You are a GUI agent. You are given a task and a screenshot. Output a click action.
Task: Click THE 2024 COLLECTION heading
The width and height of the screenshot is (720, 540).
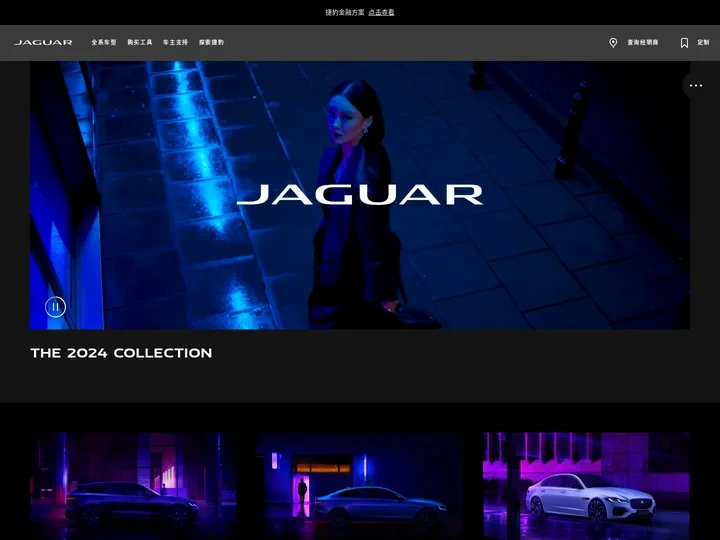coord(121,353)
